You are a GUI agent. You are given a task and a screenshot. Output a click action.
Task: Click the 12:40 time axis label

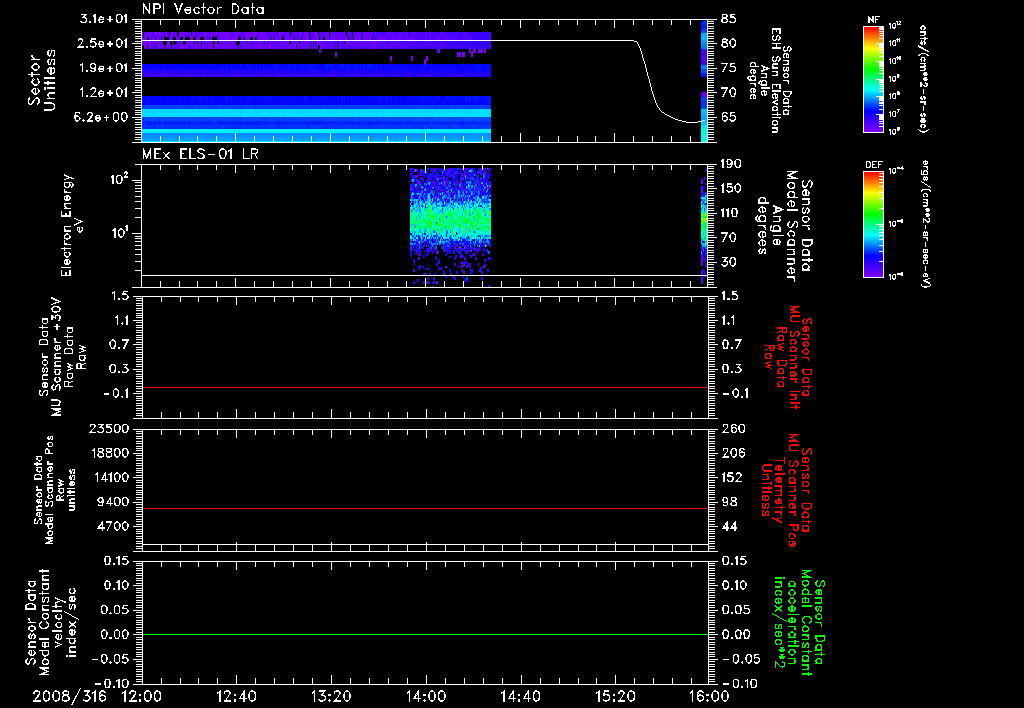click(236, 696)
